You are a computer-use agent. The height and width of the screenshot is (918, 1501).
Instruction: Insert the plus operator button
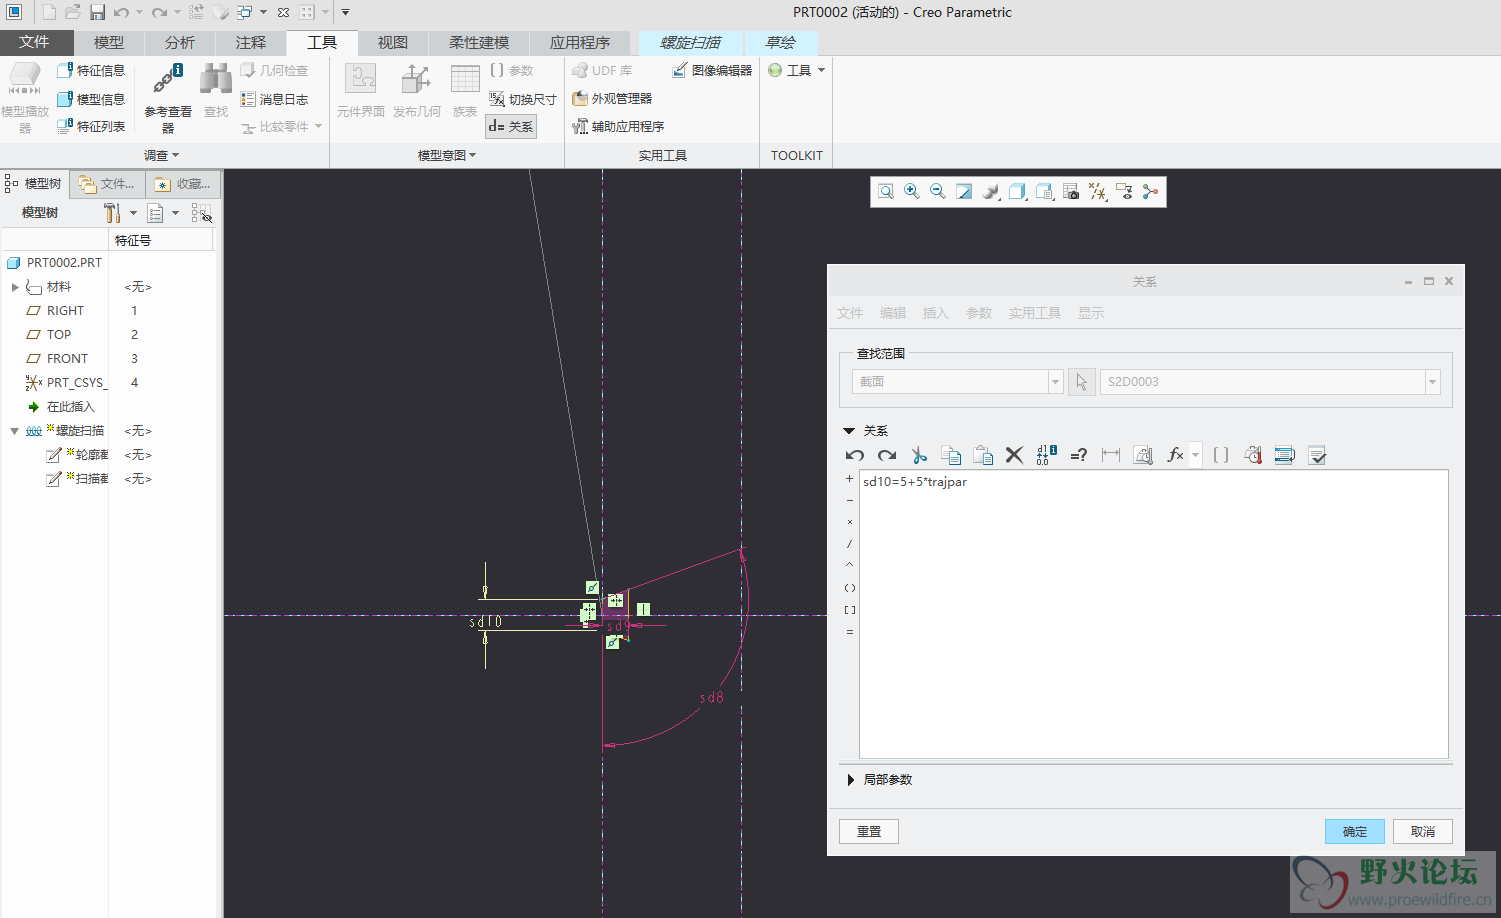[850, 479]
